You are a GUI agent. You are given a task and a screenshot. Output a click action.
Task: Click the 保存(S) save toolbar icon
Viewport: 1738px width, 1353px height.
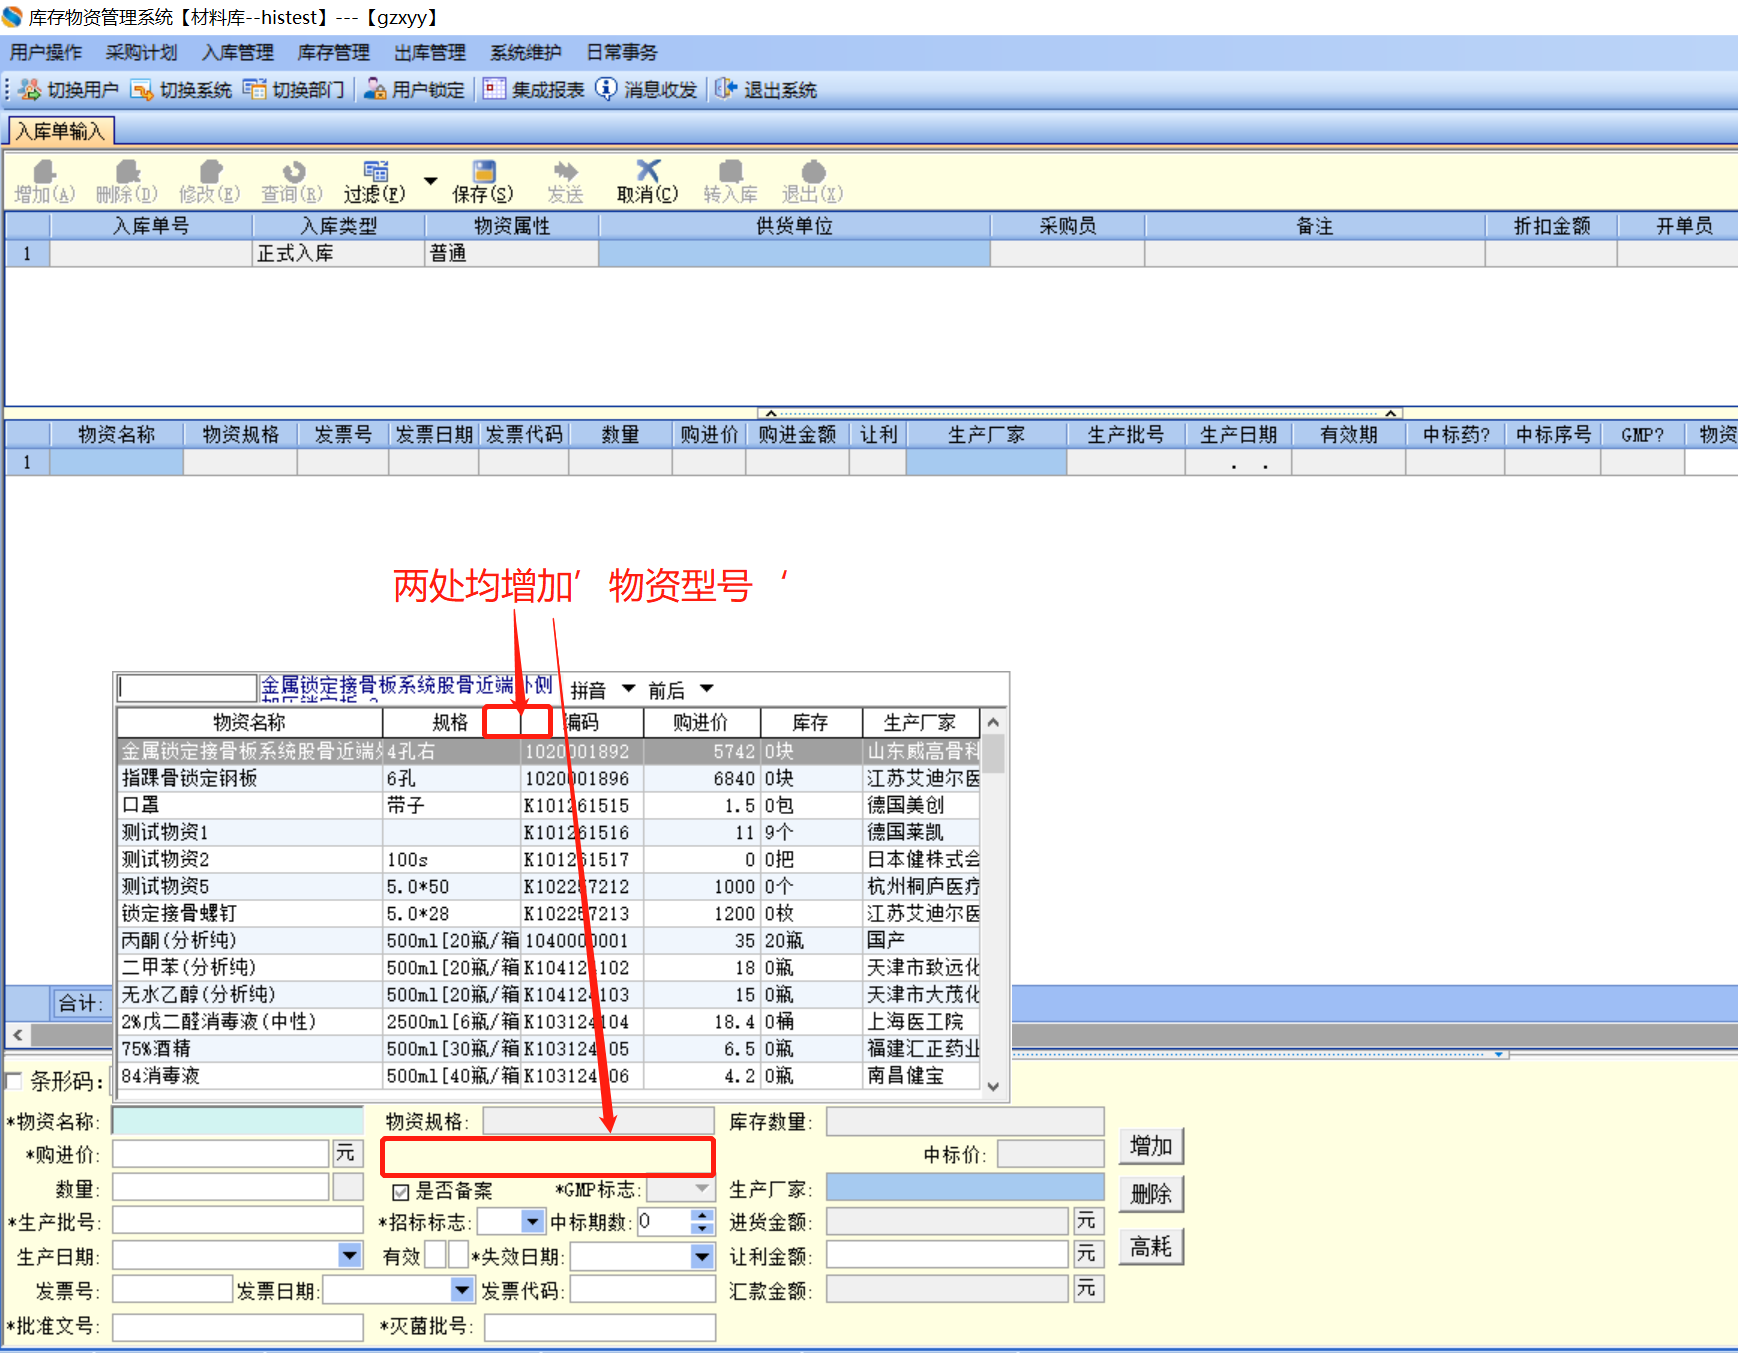click(x=484, y=172)
